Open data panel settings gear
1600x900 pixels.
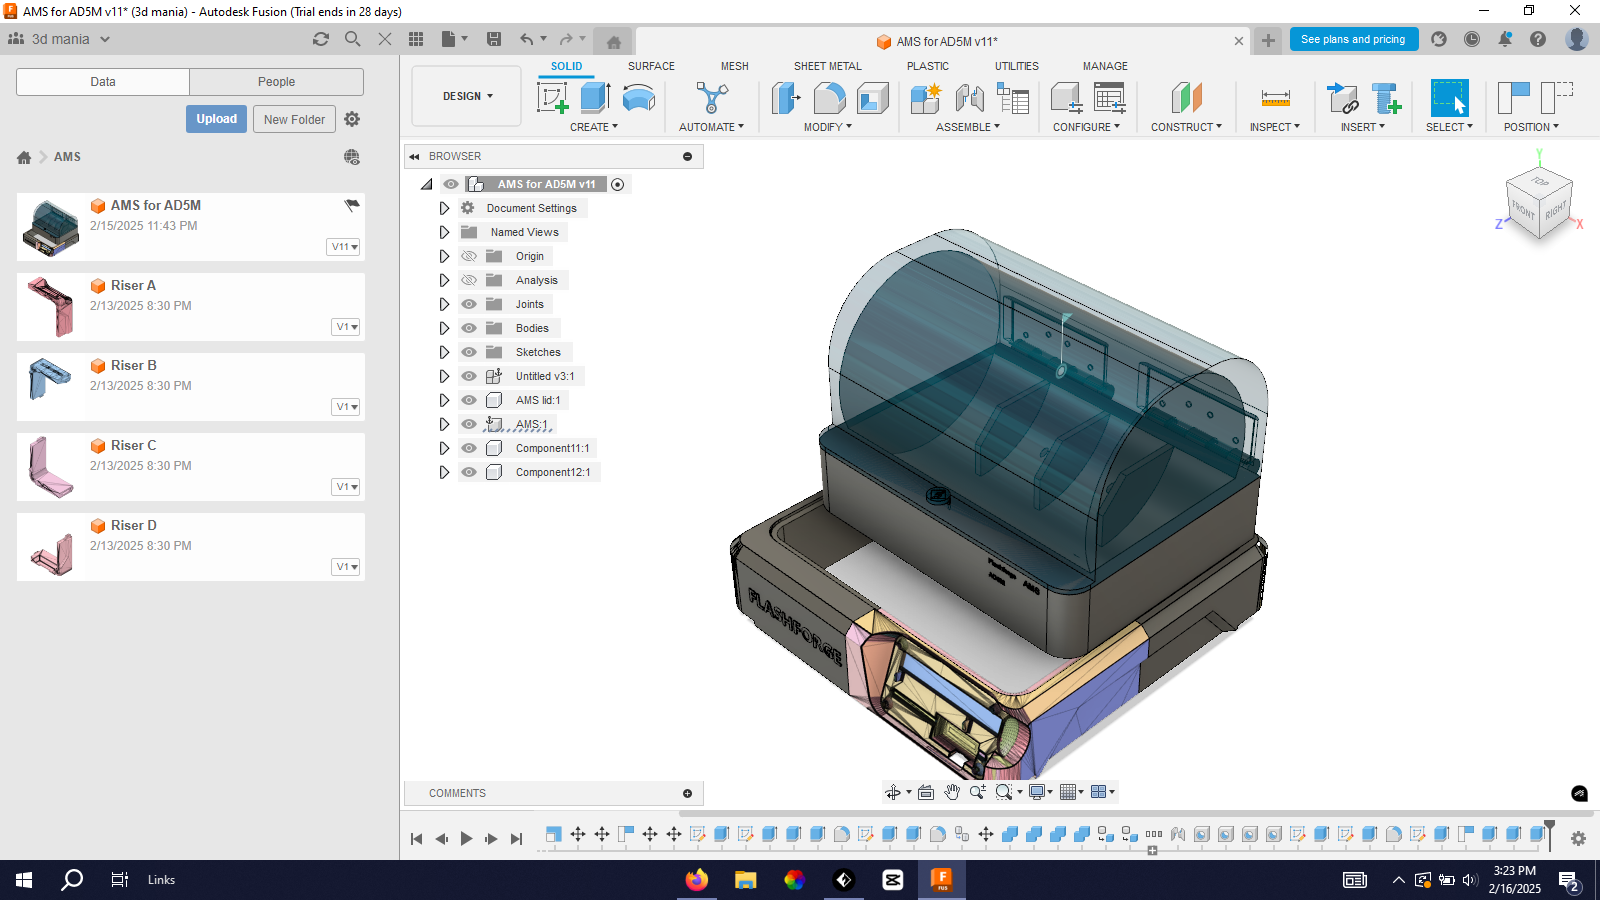point(352,119)
